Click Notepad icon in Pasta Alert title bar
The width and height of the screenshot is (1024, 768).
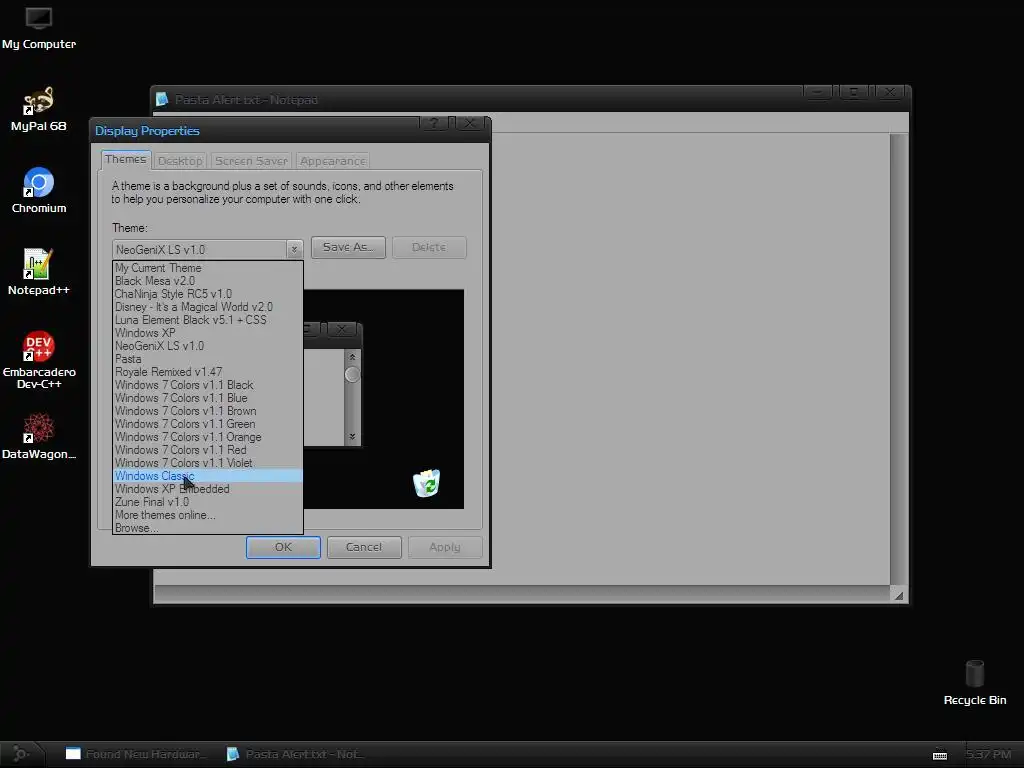pos(161,99)
